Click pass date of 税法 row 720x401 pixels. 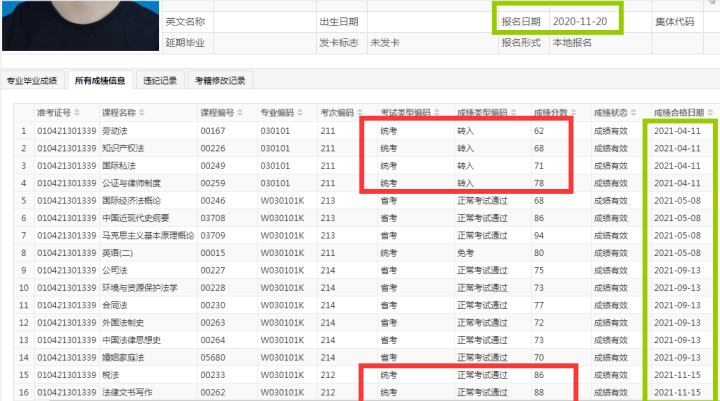[677, 375]
